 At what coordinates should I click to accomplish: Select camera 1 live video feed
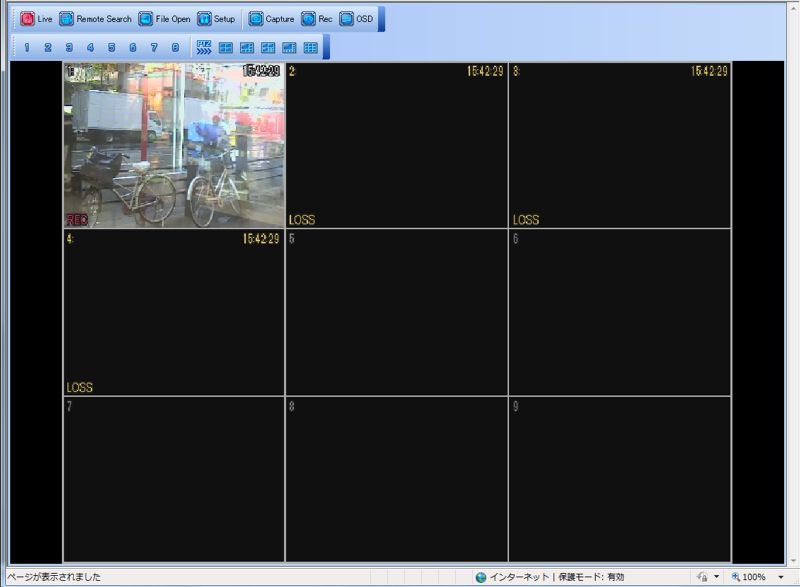click(x=174, y=145)
